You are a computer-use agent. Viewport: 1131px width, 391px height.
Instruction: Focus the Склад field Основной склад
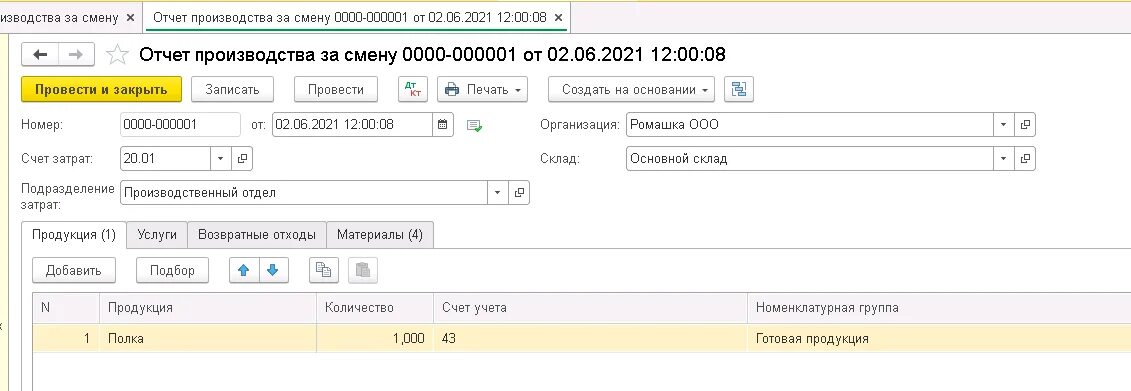click(810, 159)
